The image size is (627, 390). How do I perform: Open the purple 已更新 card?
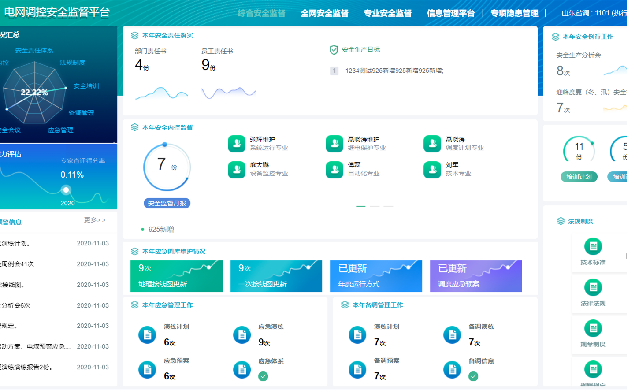(x=476, y=276)
